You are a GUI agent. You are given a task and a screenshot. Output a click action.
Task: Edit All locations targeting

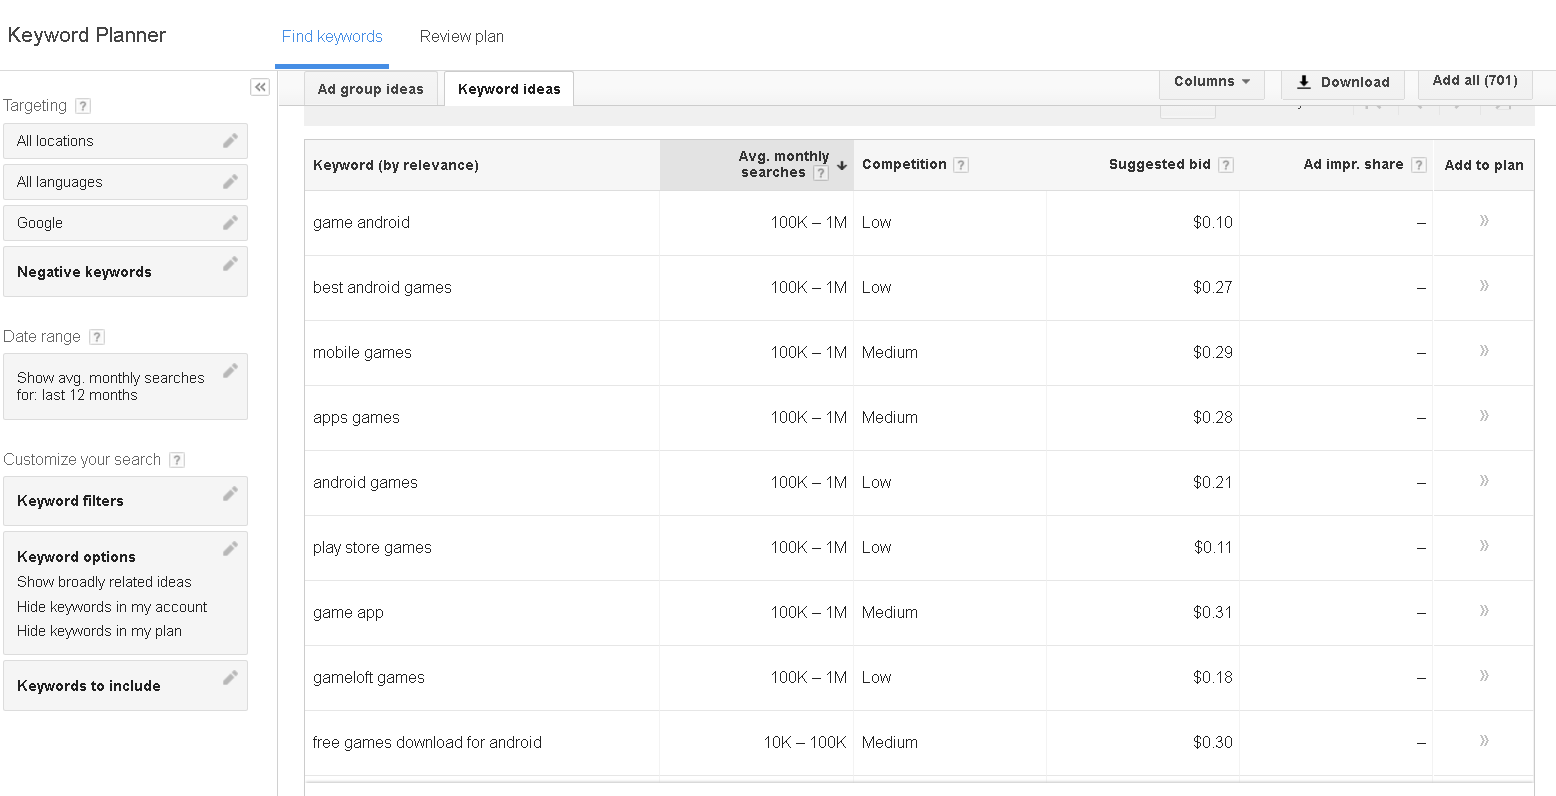[x=230, y=141]
